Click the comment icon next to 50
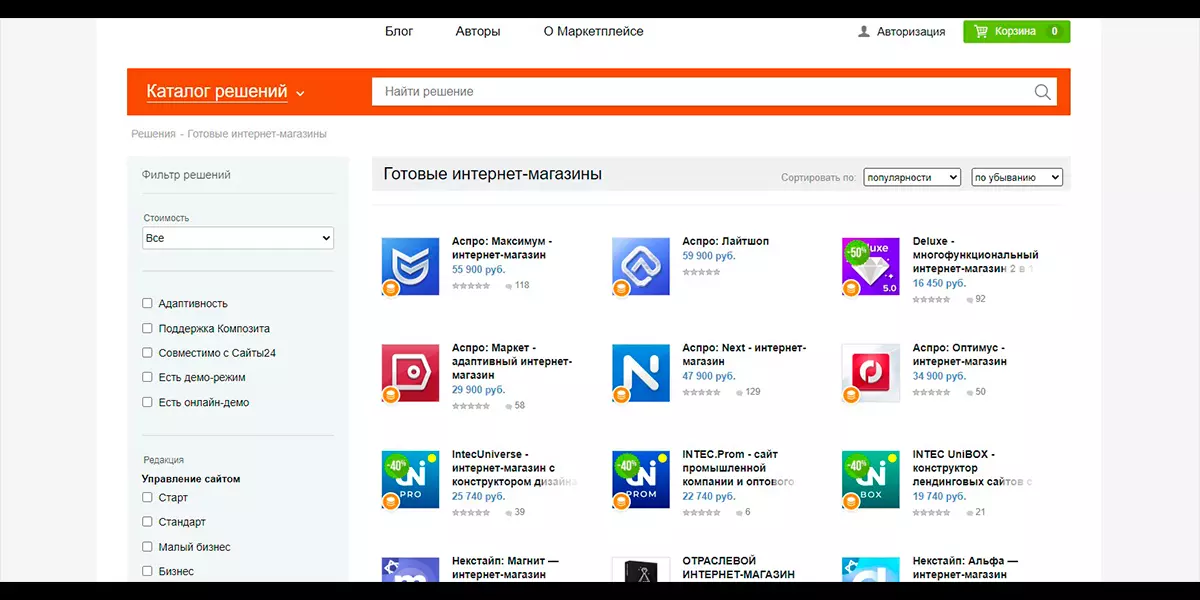 click(968, 392)
